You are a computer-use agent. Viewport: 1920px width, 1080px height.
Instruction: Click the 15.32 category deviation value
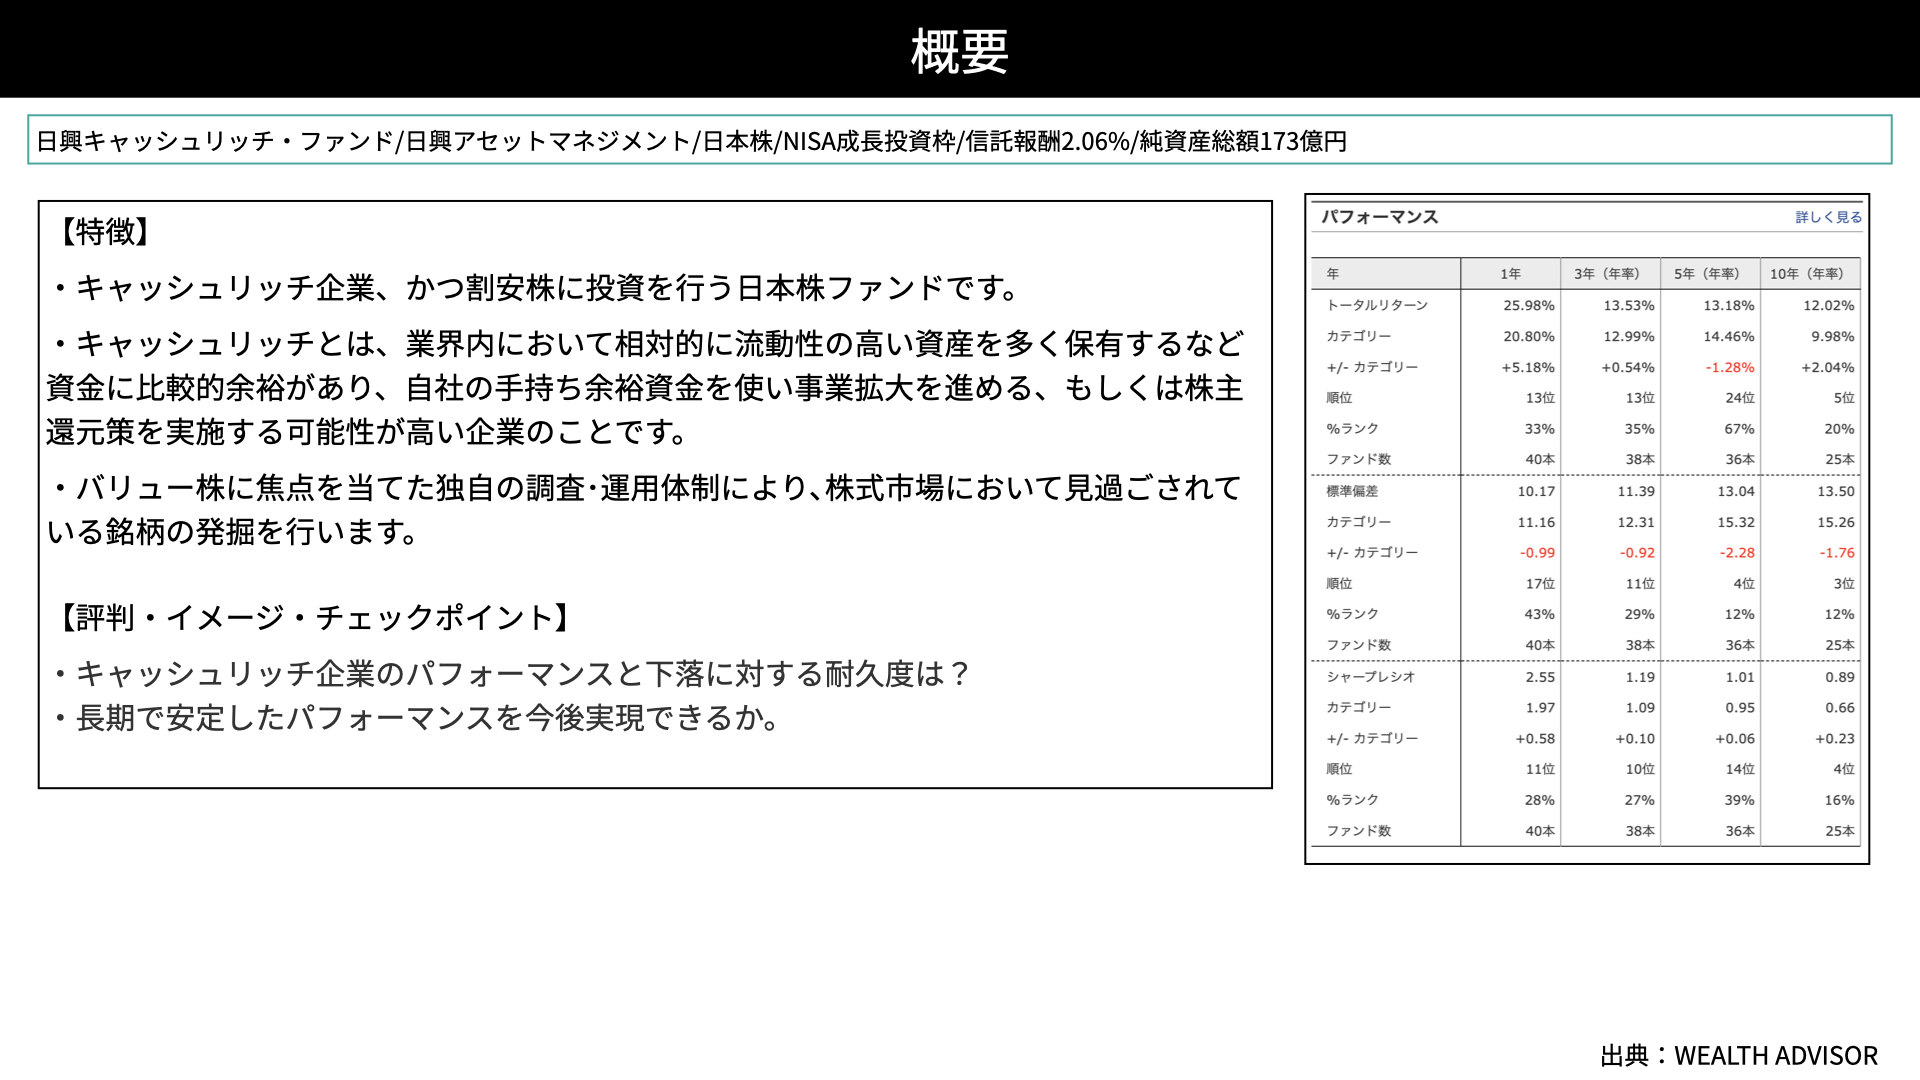pyautogui.click(x=1736, y=522)
